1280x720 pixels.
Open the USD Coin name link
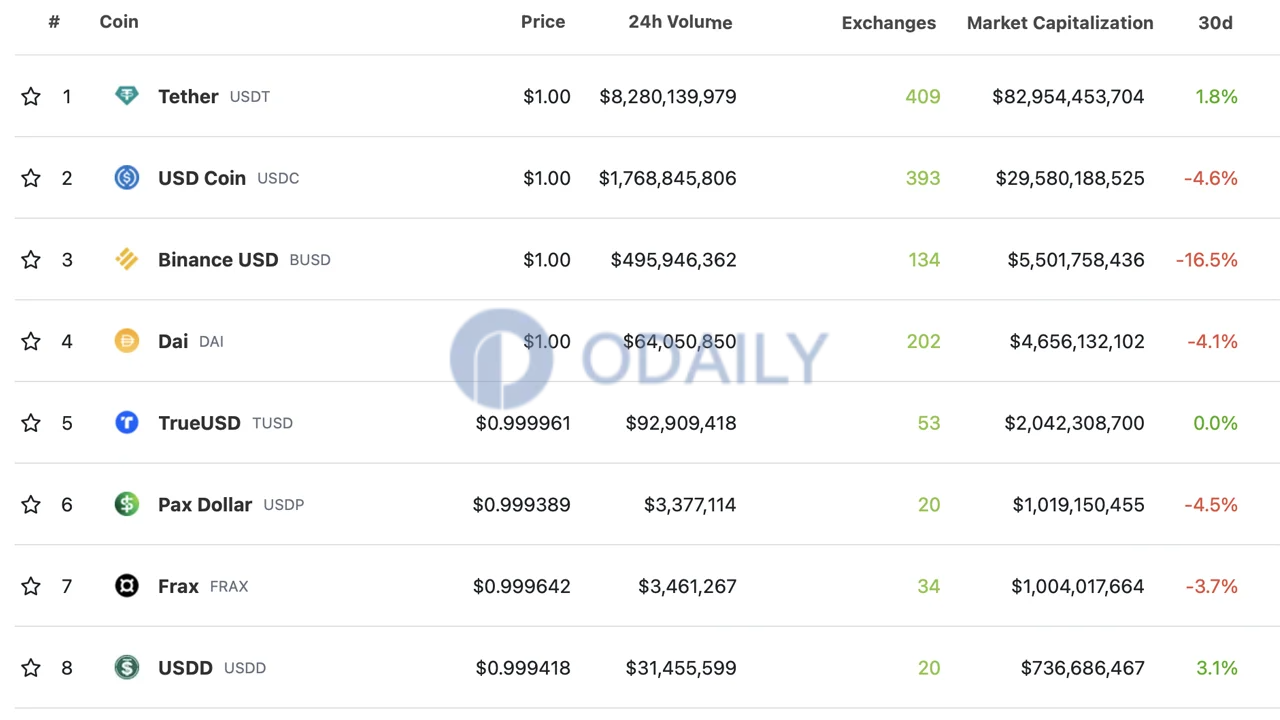tap(202, 178)
